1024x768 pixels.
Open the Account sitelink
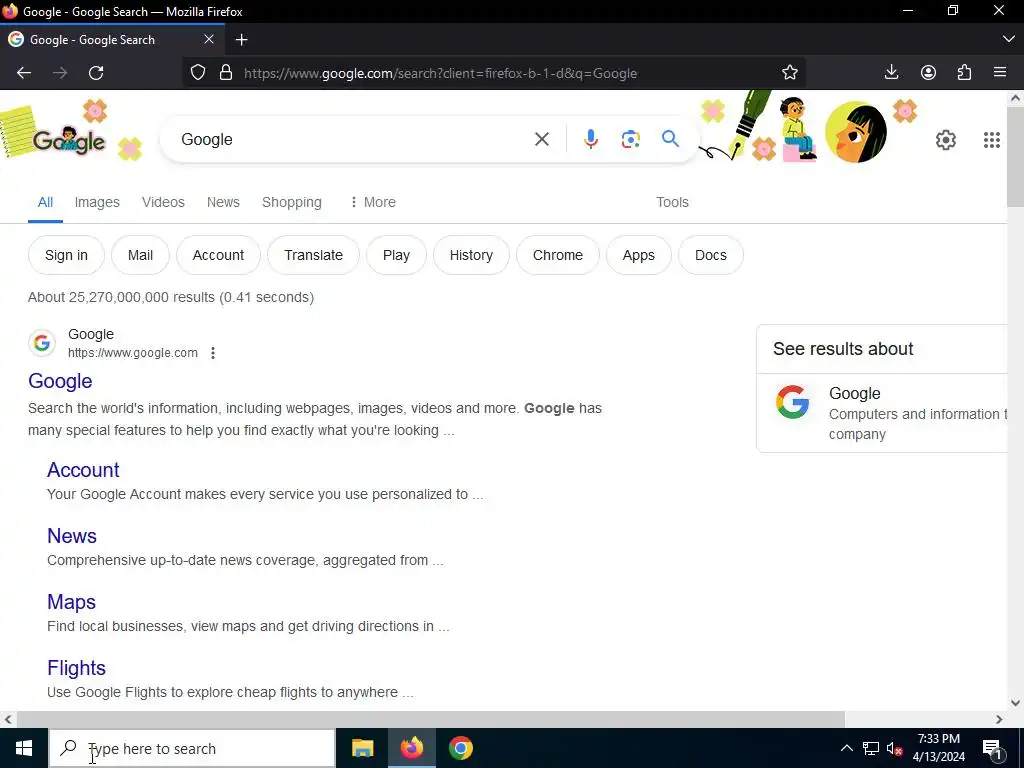click(x=83, y=470)
